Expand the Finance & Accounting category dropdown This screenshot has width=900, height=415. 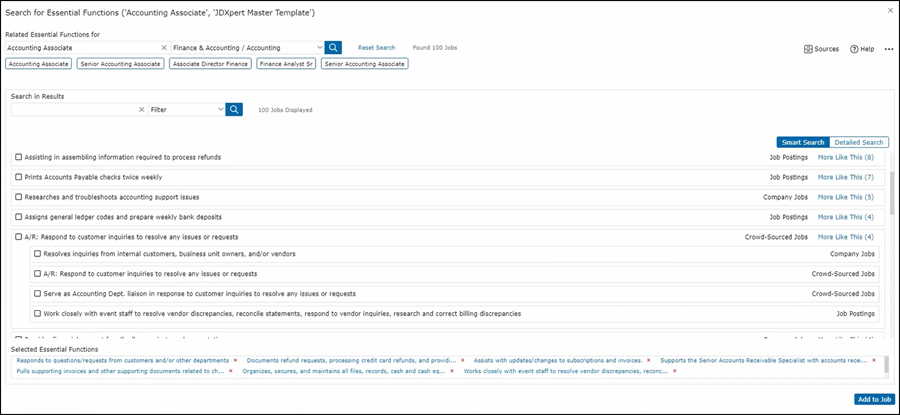tap(319, 47)
